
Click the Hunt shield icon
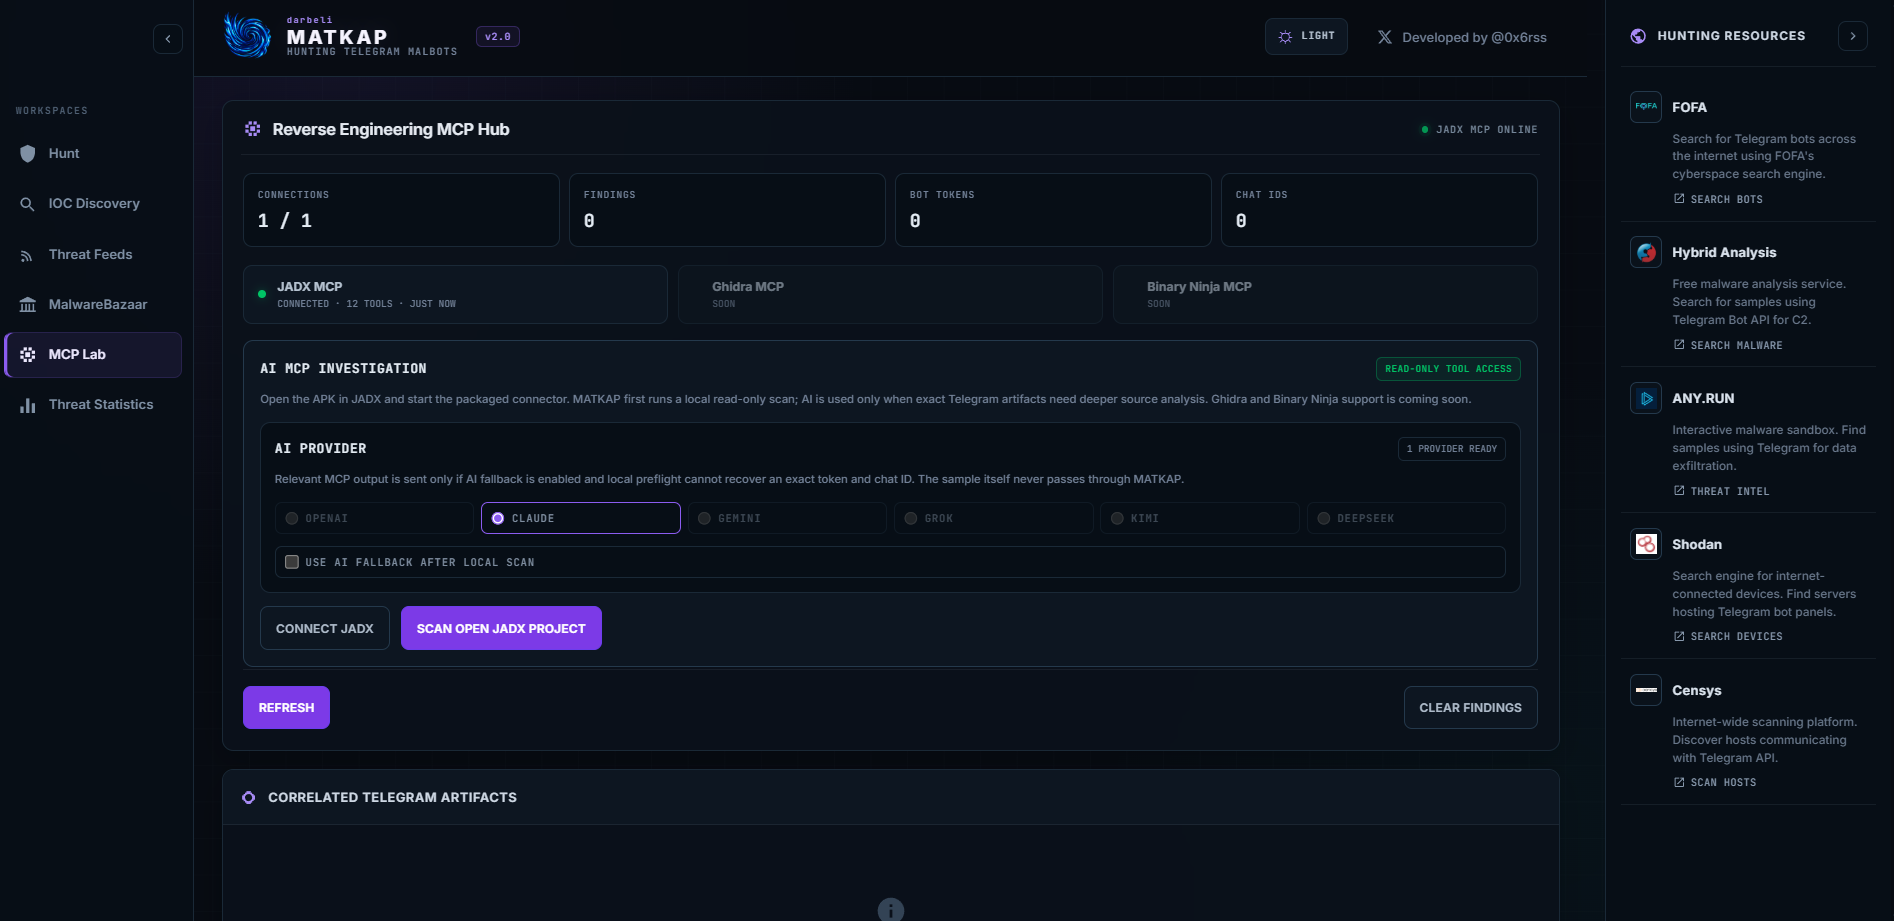28,153
